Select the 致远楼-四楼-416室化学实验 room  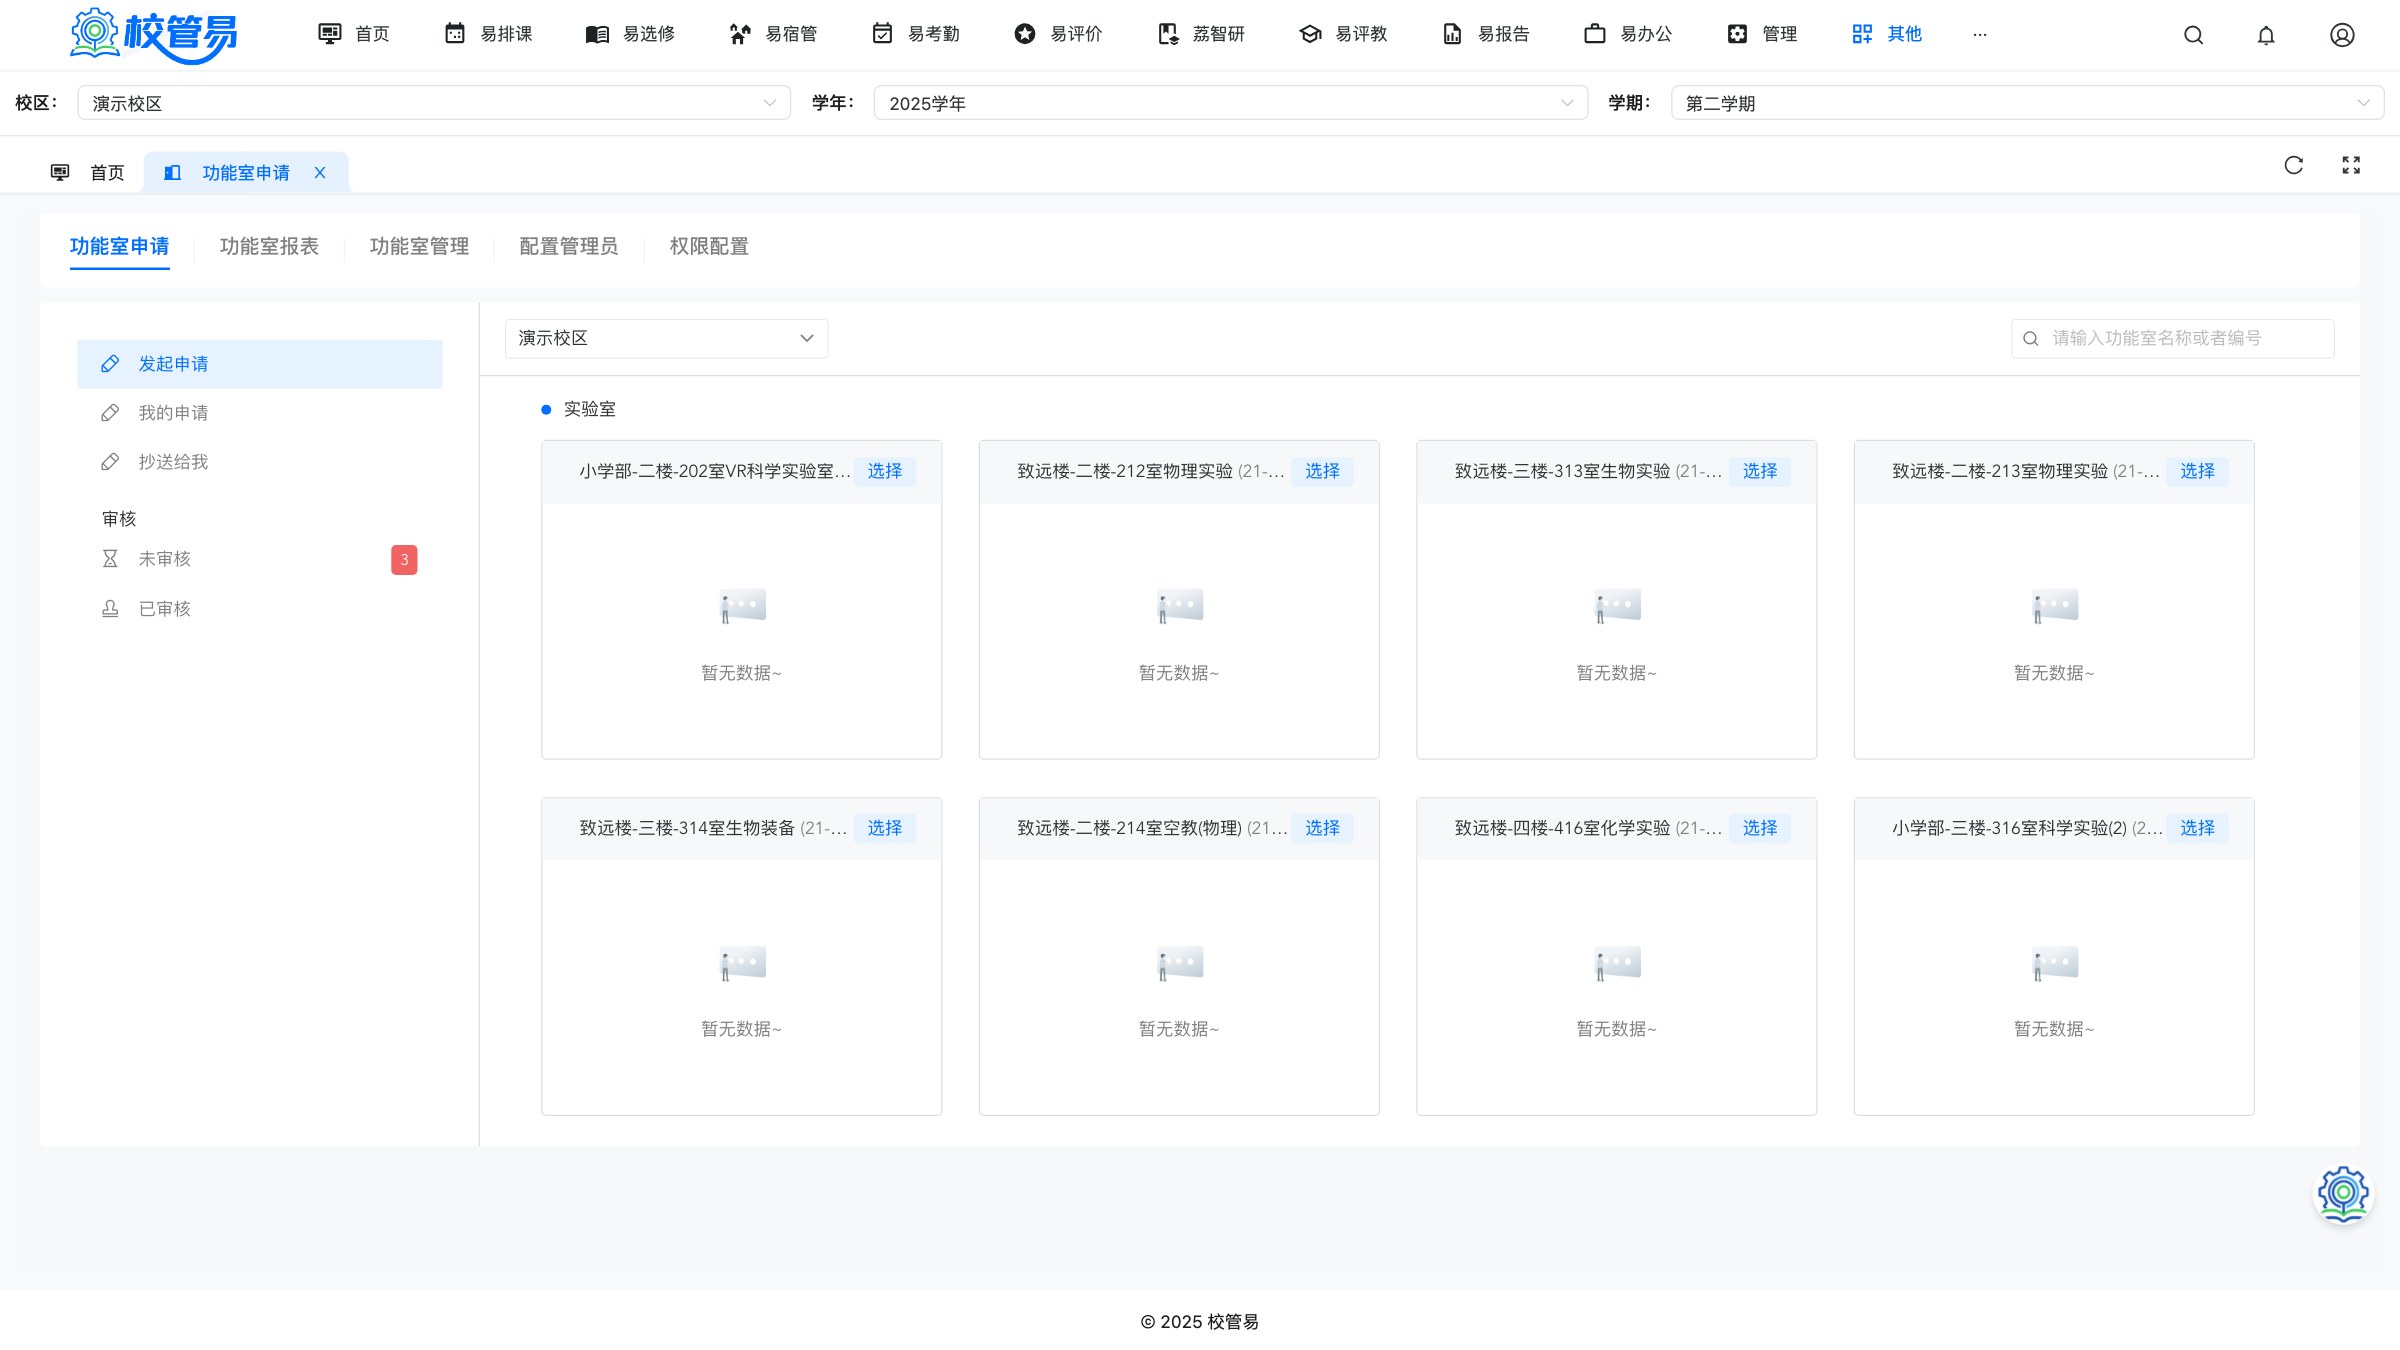tap(1760, 828)
